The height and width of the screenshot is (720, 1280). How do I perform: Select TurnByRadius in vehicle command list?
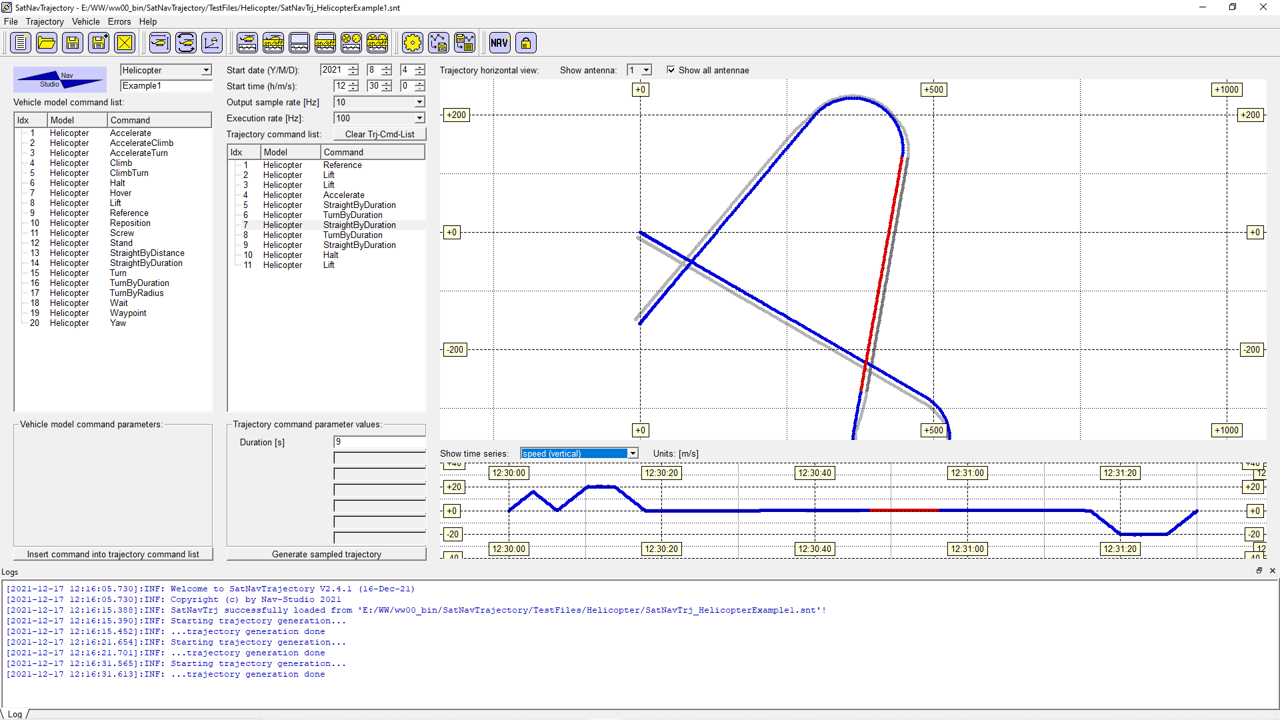click(x=139, y=293)
